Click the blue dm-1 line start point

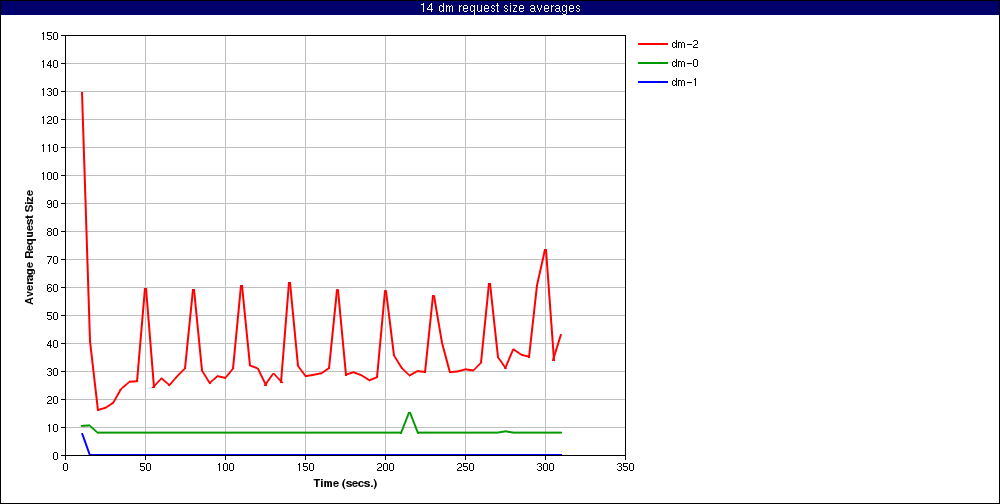pyautogui.click(x=82, y=434)
